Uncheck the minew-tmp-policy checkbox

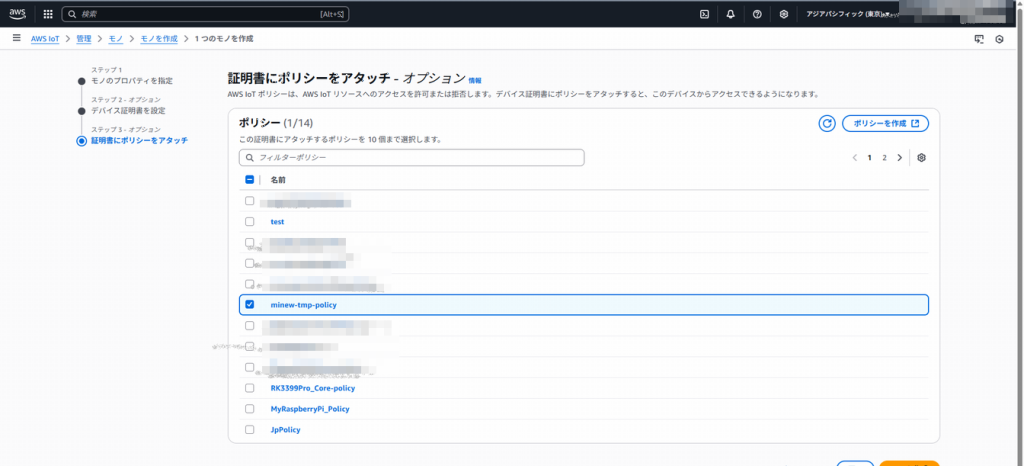(x=250, y=305)
